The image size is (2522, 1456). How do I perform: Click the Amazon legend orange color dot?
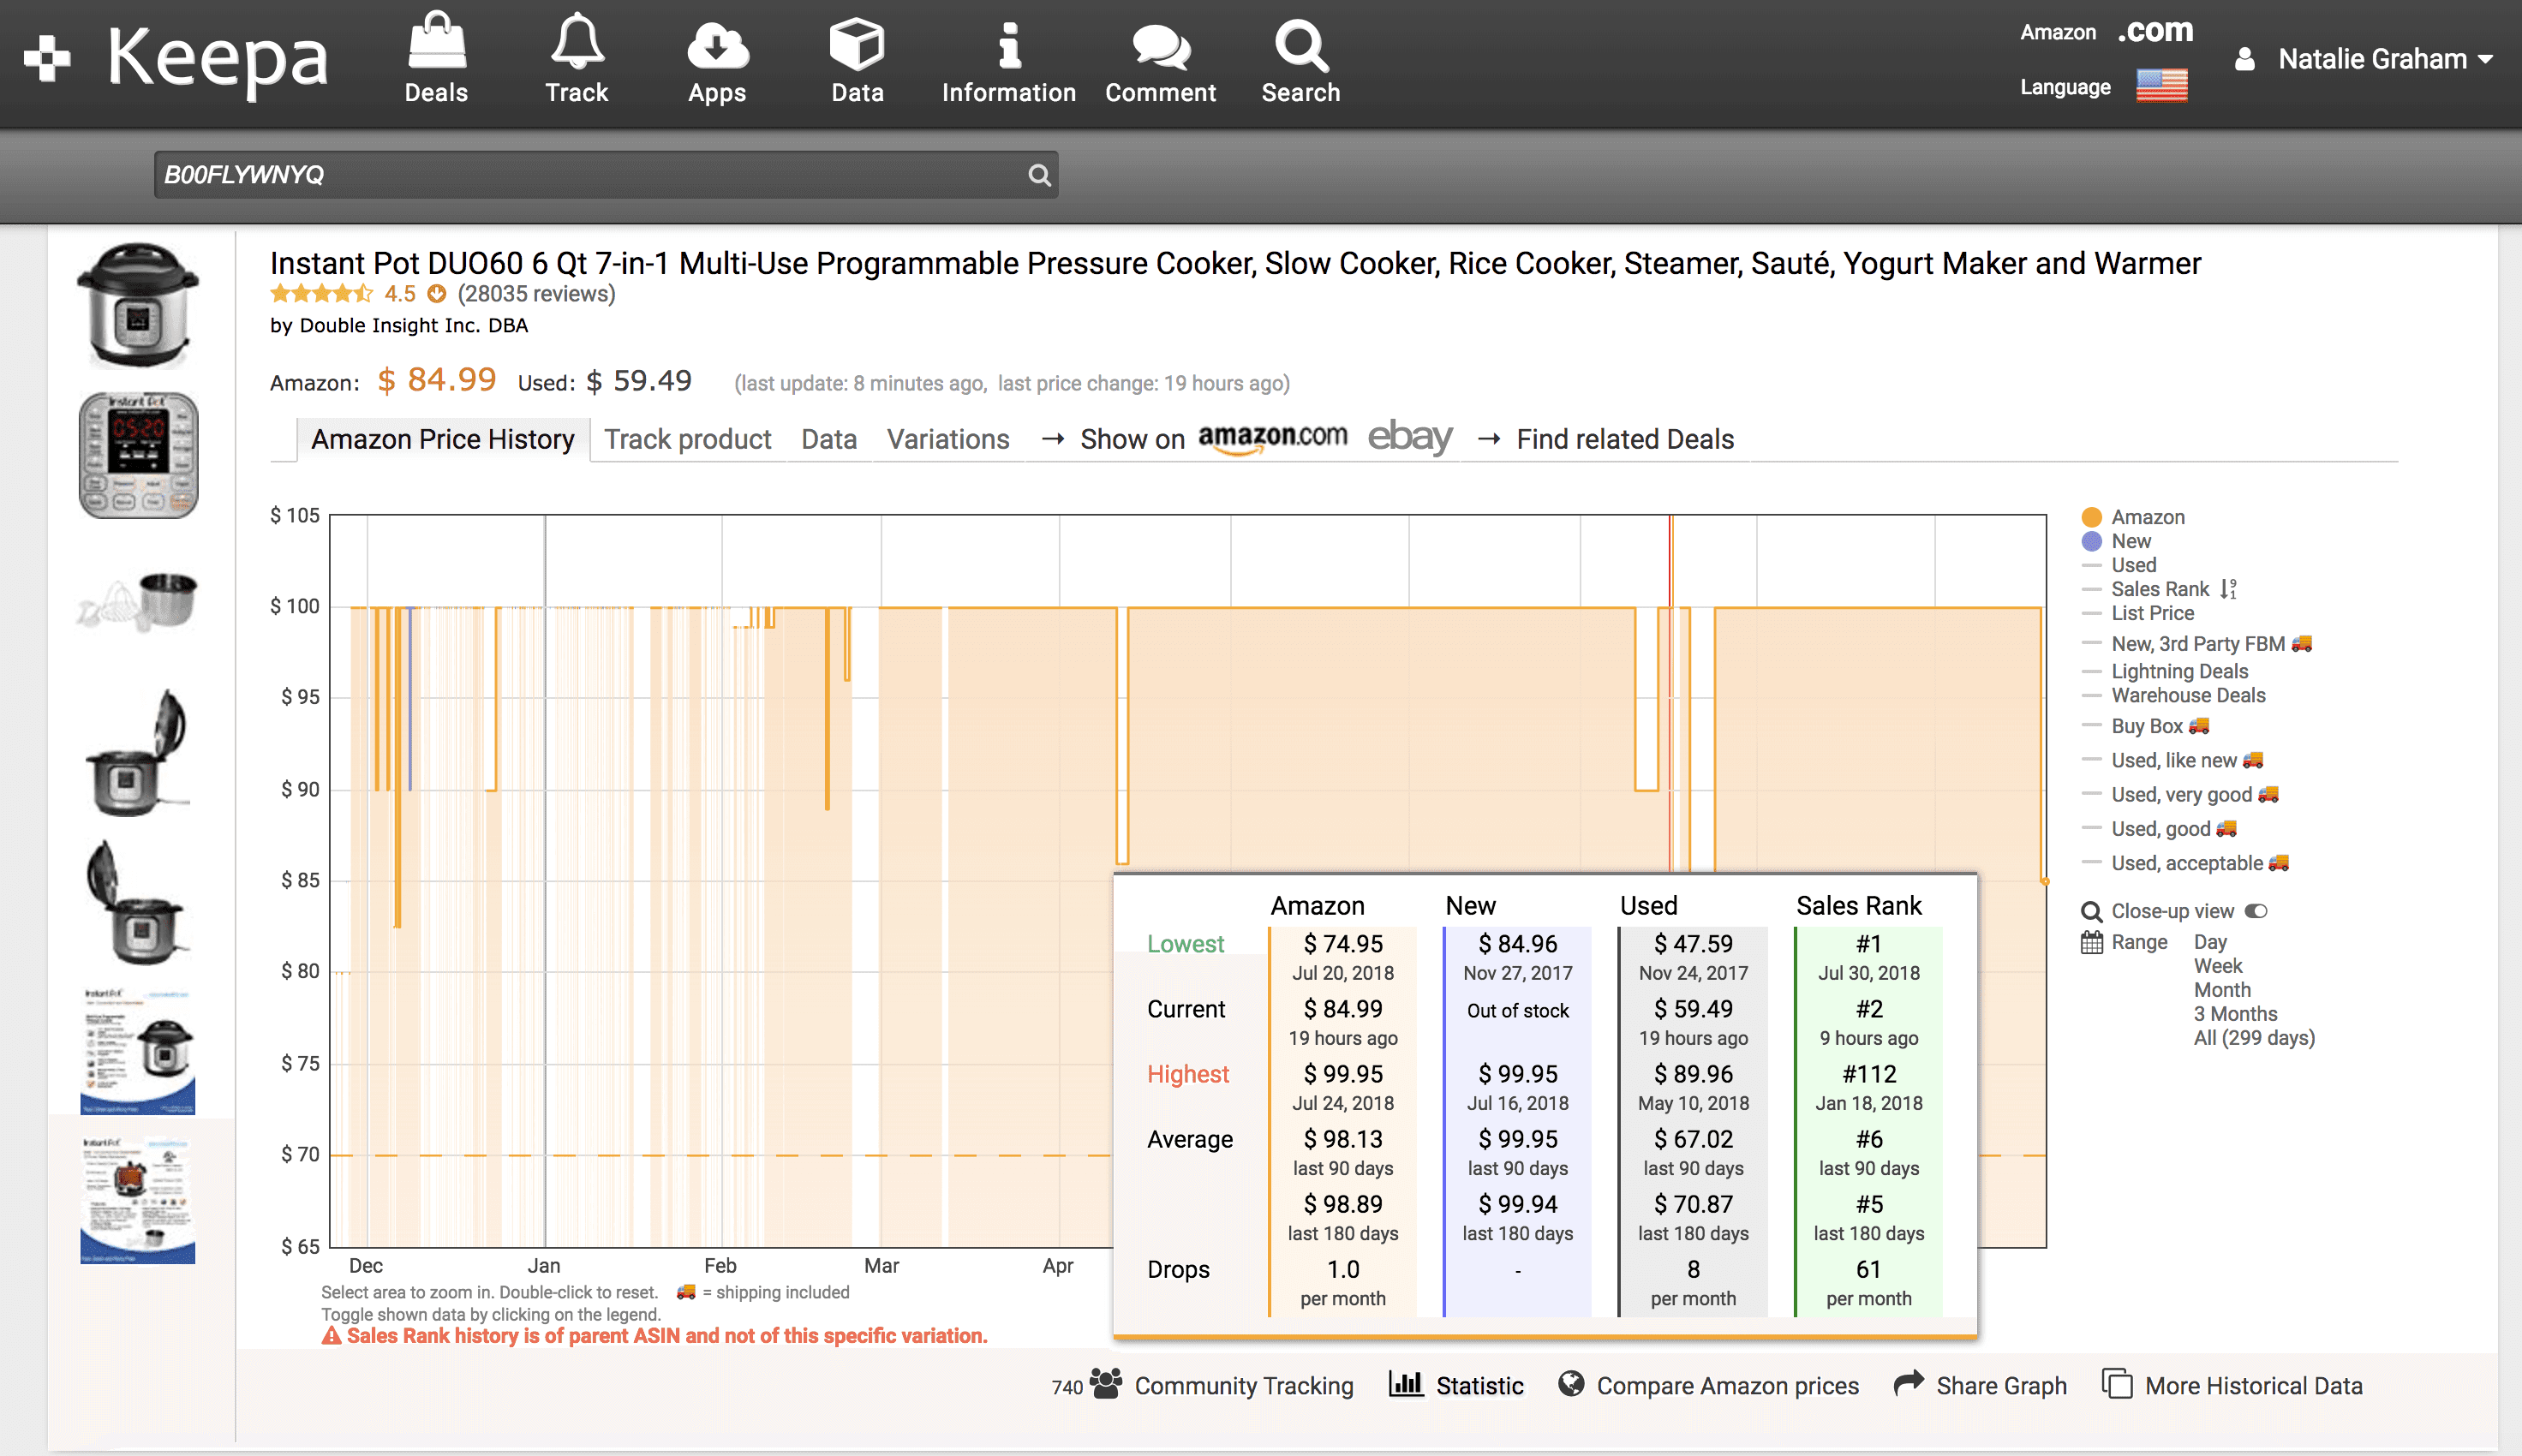[2091, 517]
